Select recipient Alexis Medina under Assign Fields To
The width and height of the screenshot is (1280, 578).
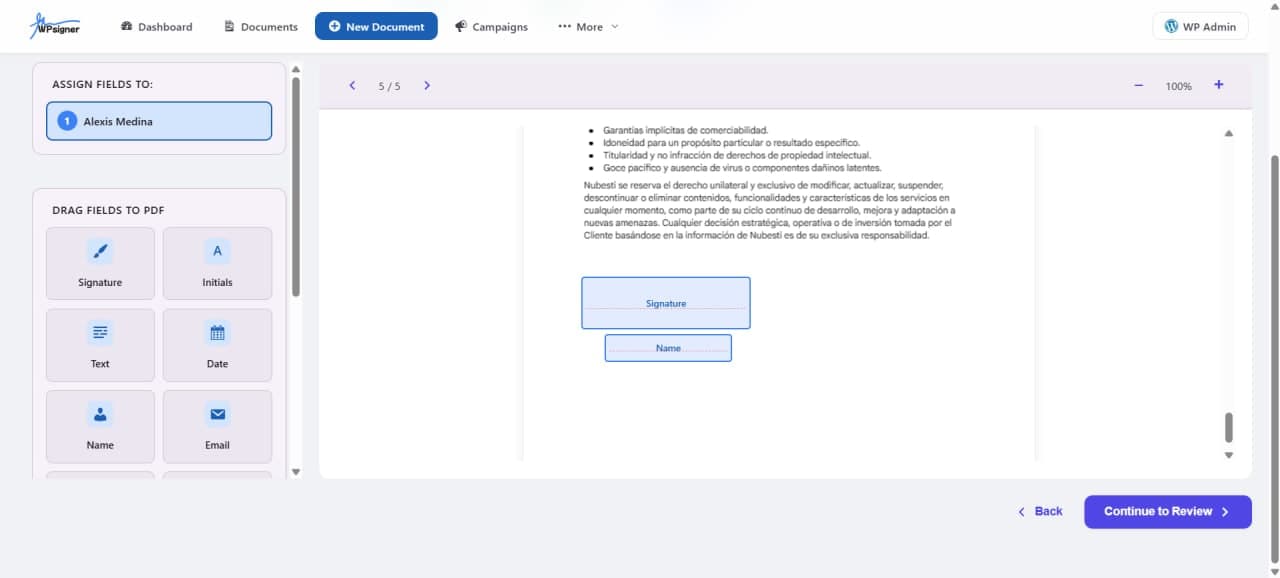click(x=158, y=120)
